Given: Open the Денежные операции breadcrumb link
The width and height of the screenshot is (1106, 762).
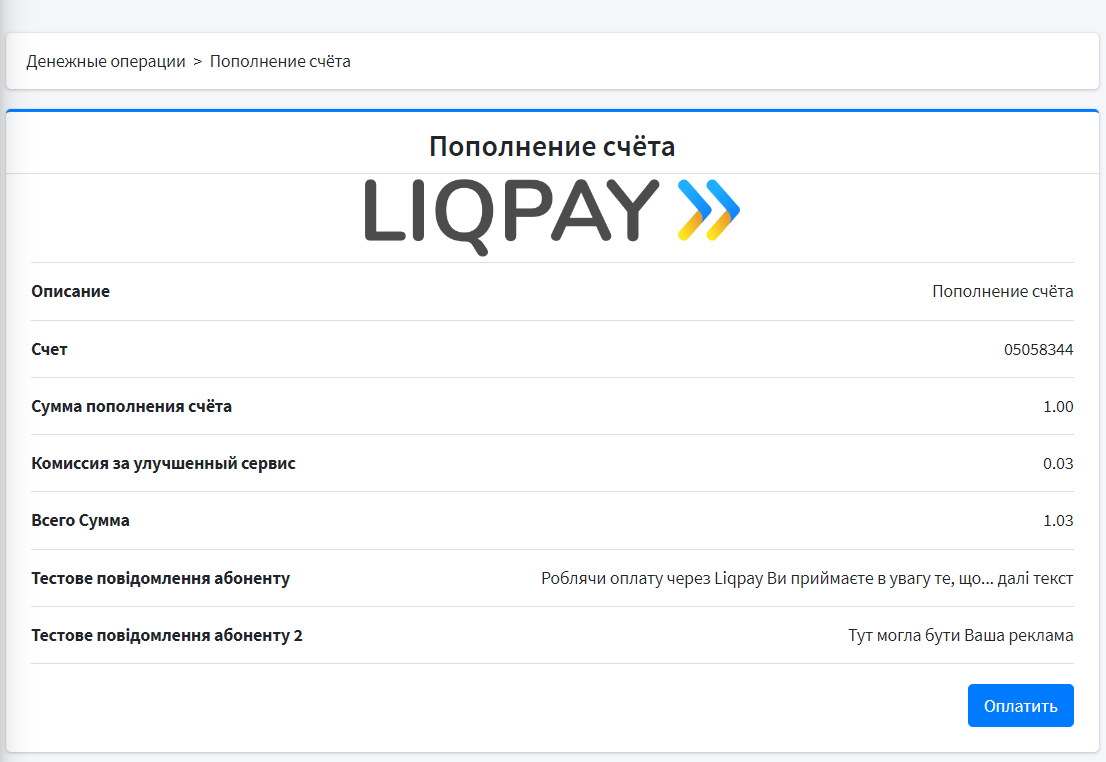Looking at the screenshot, I should tap(106, 61).
